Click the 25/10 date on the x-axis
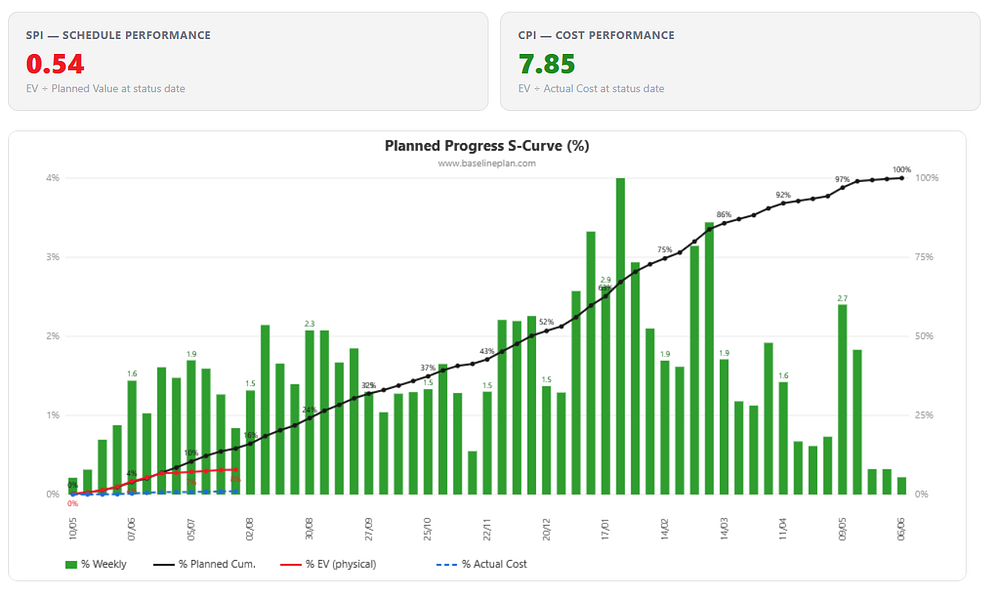This screenshot has height=600, width=998. point(428,529)
